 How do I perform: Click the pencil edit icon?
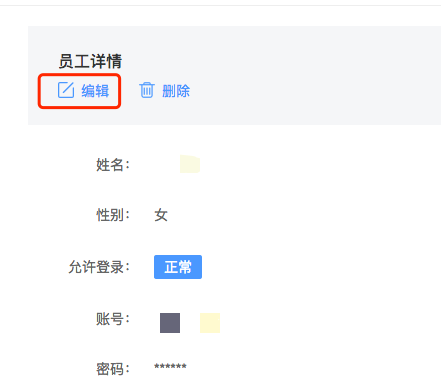[x=66, y=90]
